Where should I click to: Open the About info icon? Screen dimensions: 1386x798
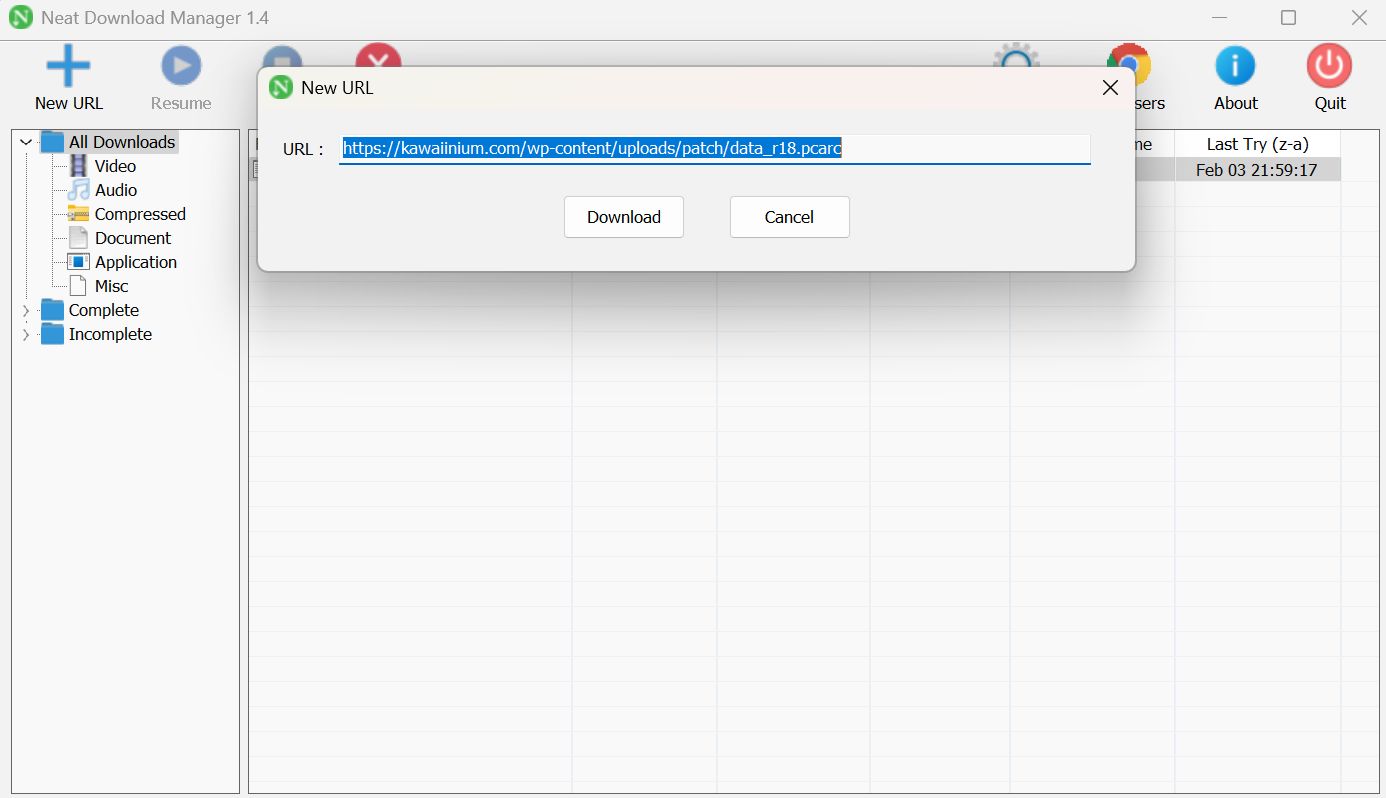tap(1235, 66)
